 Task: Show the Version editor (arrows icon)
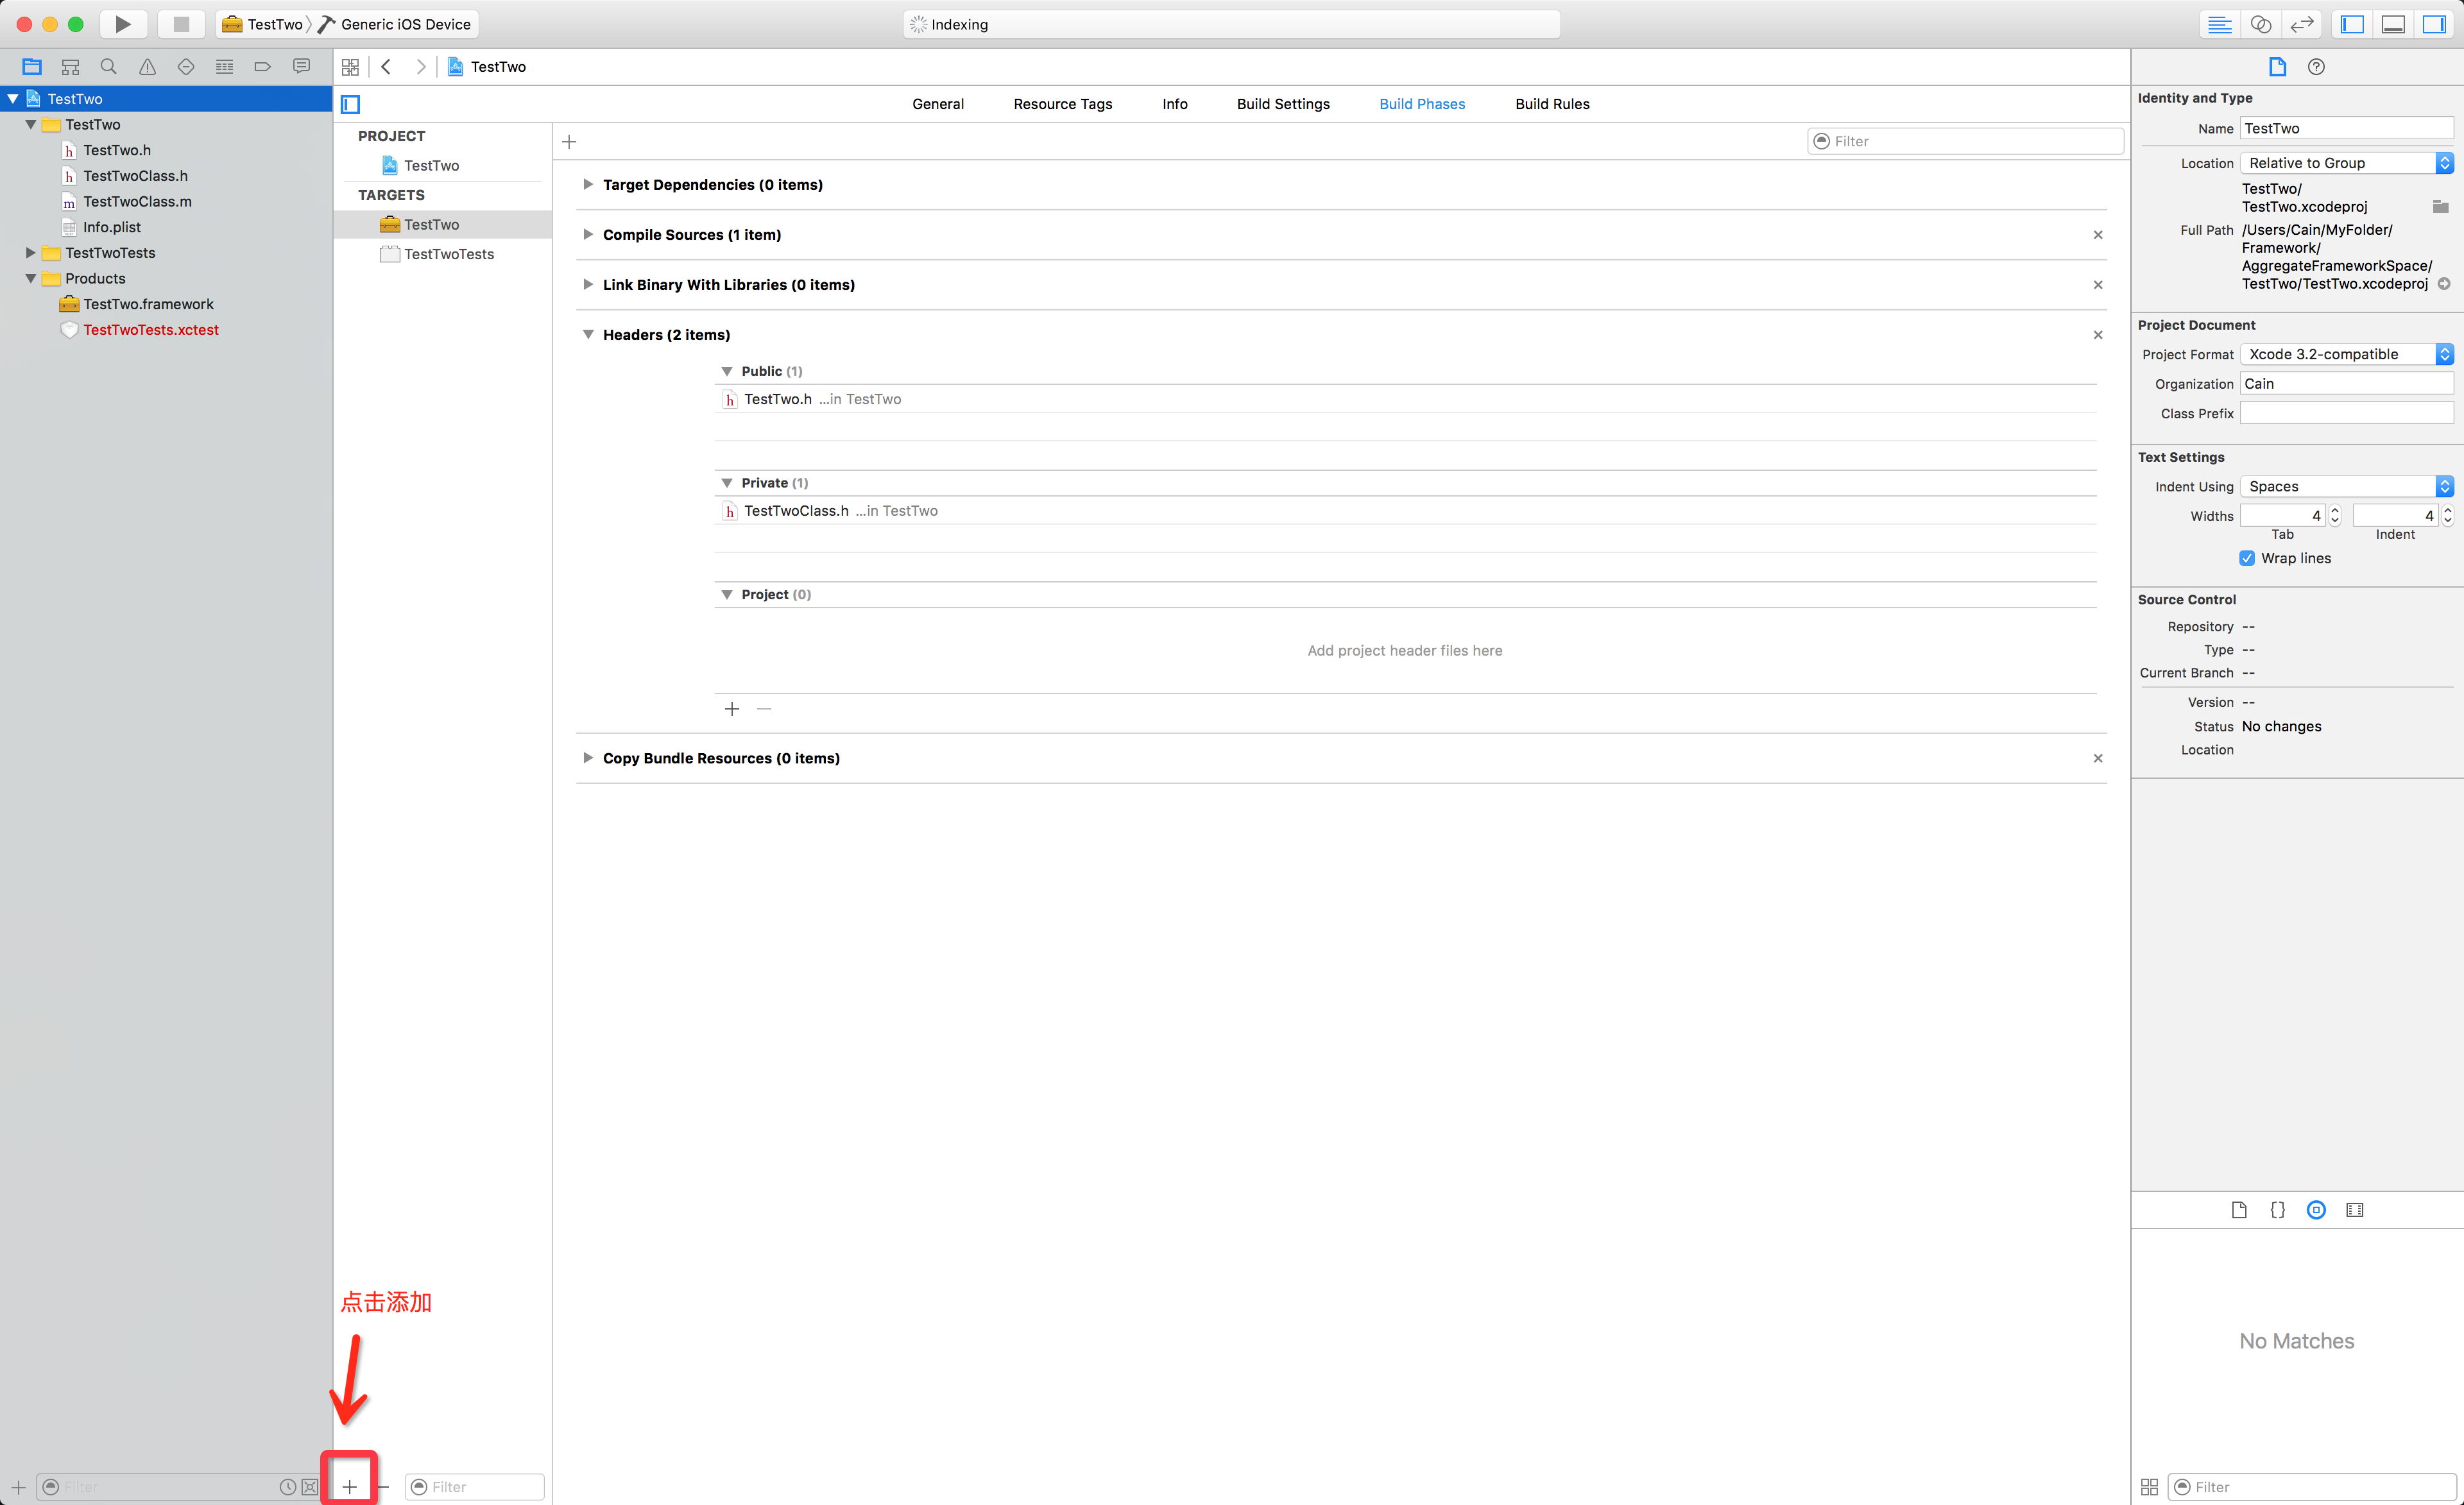pyautogui.click(x=2302, y=24)
